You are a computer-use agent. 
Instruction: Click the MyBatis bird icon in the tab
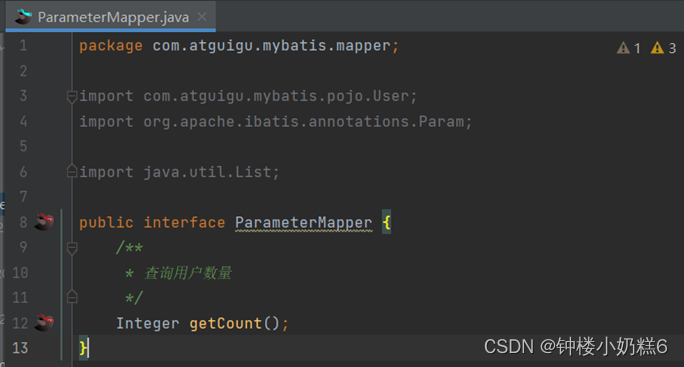(24, 17)
